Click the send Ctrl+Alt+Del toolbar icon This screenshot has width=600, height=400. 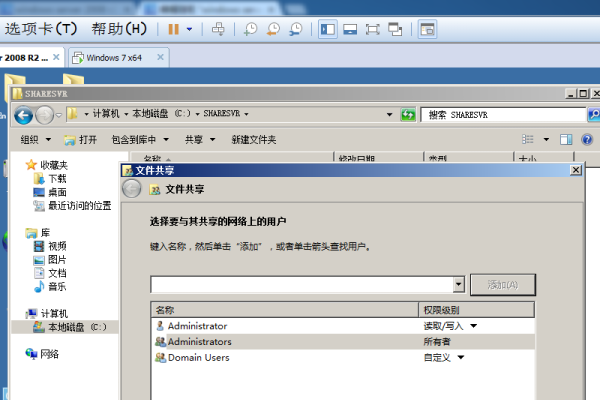coord(218,29)
